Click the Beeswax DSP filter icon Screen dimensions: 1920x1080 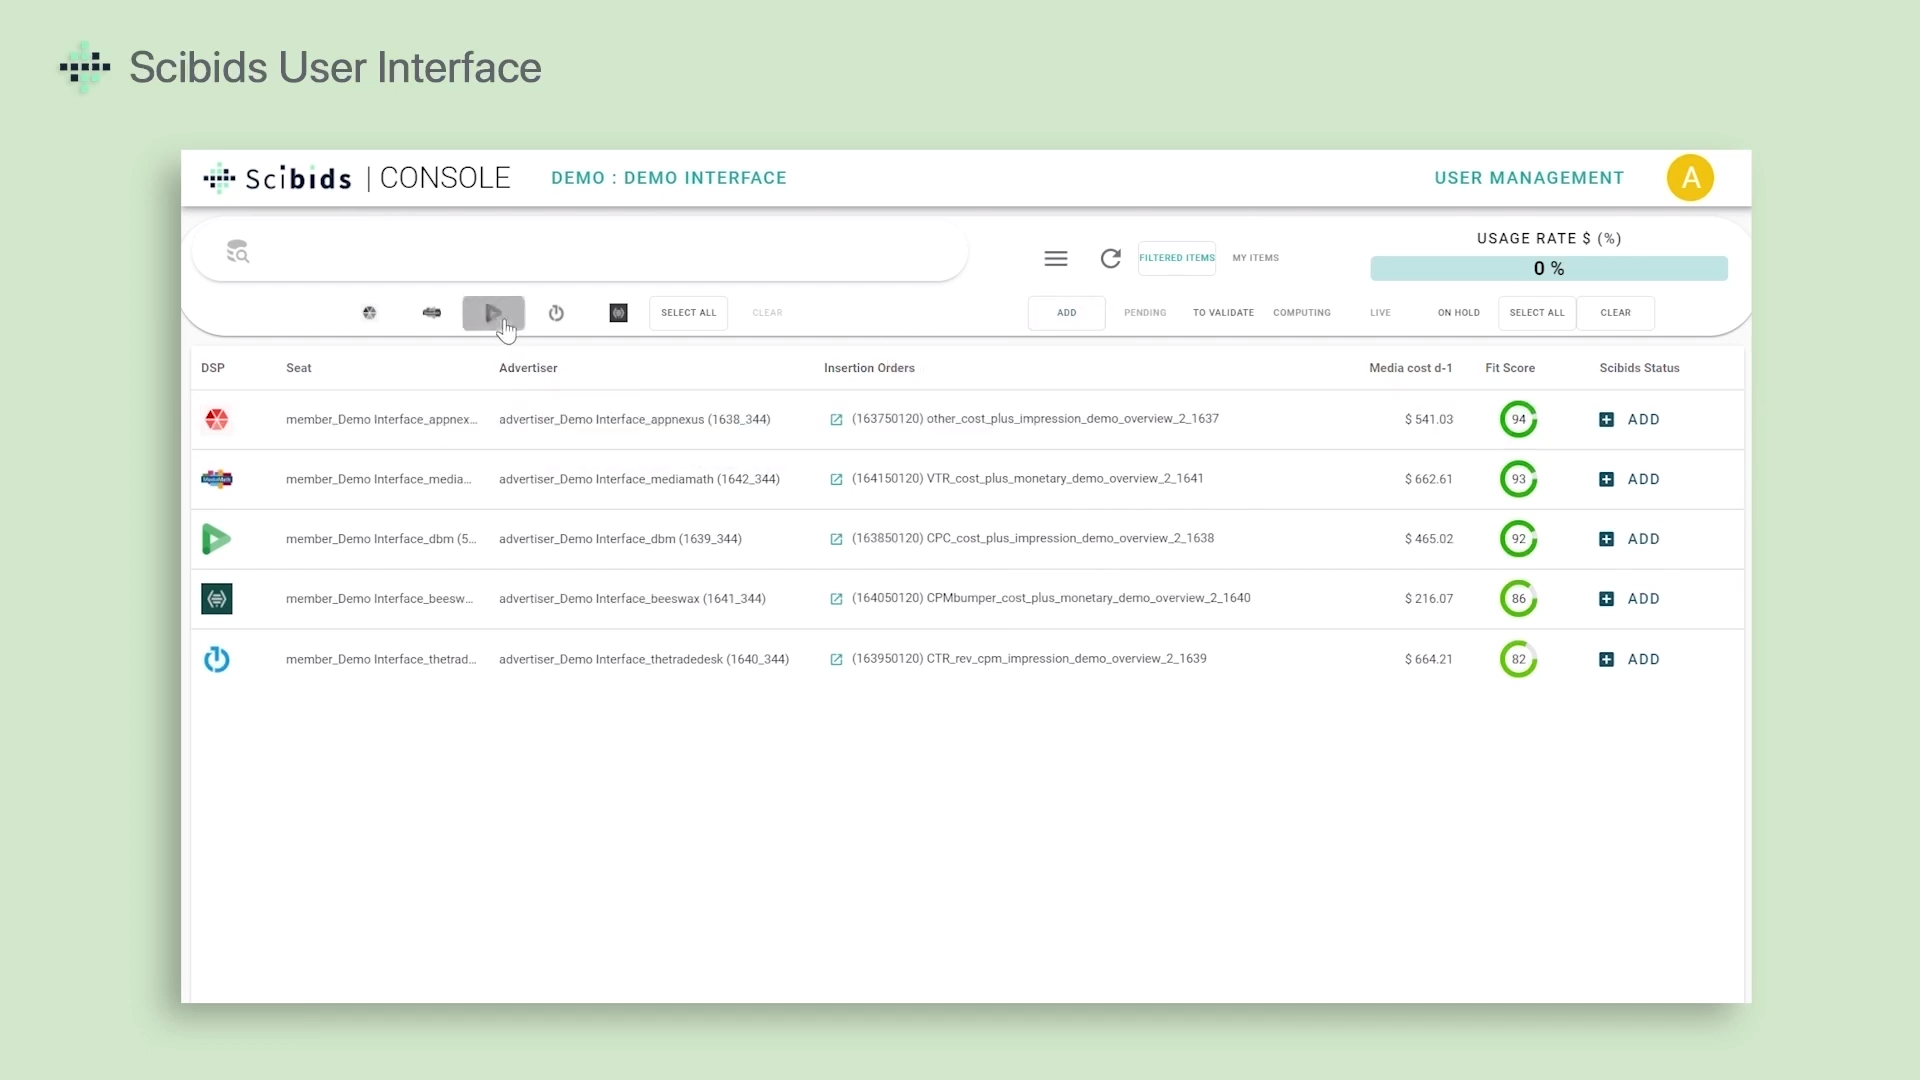[618, 313]
